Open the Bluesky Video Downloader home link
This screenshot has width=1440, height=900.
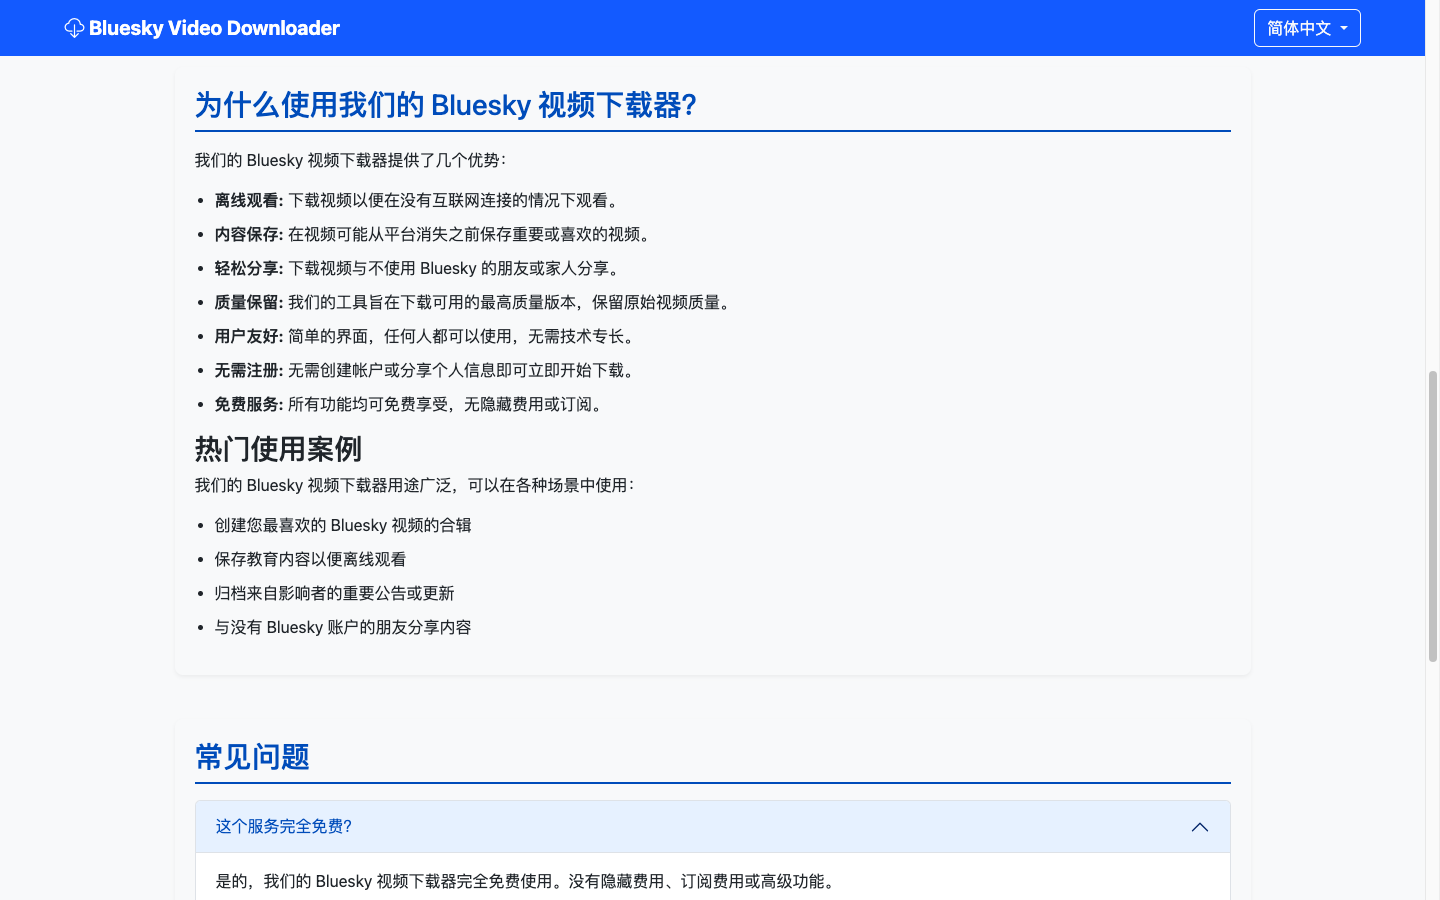click(x=202, y=28)
